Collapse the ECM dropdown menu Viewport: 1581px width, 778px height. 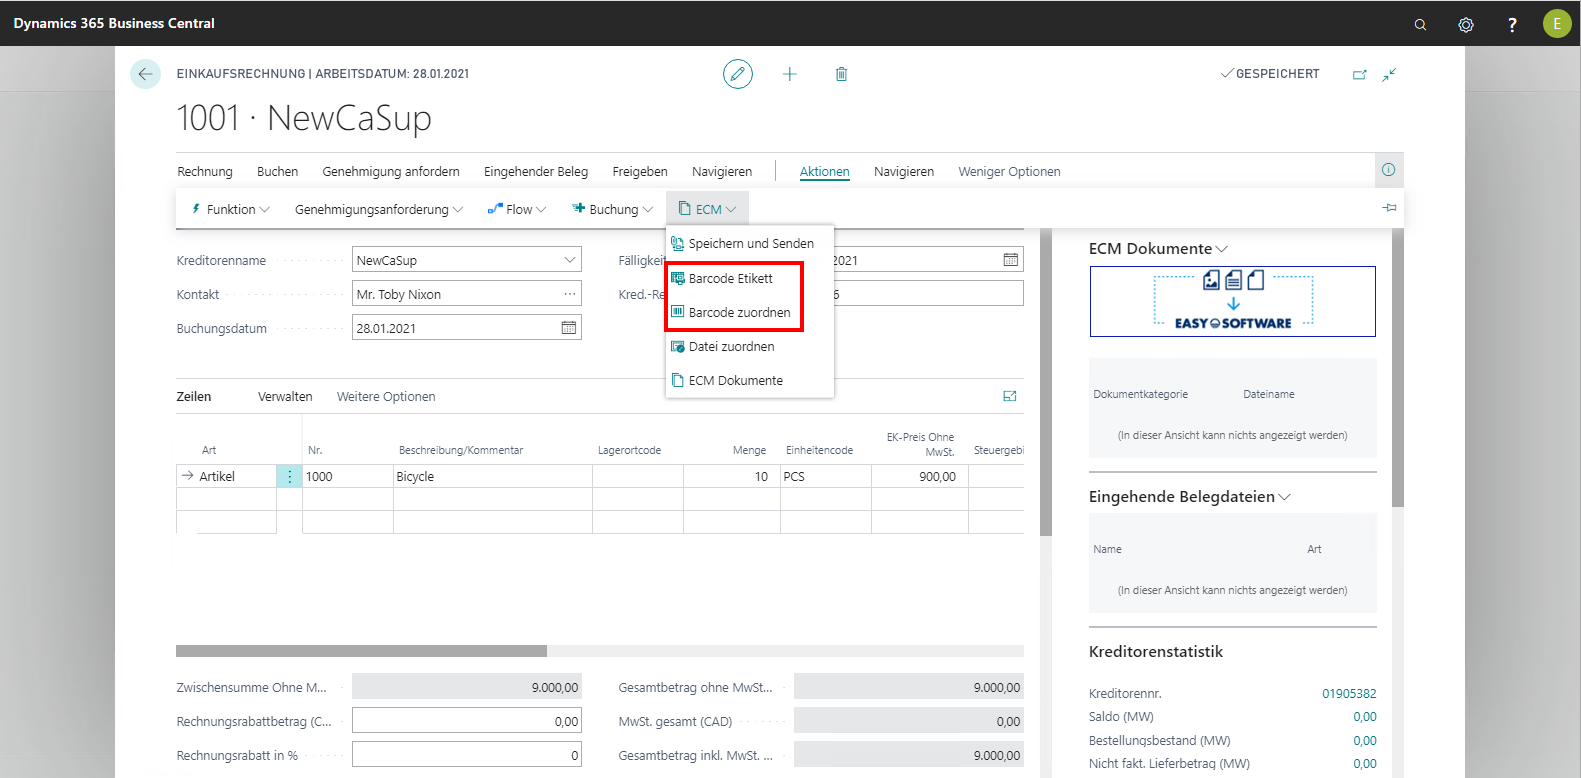[707, 209]
